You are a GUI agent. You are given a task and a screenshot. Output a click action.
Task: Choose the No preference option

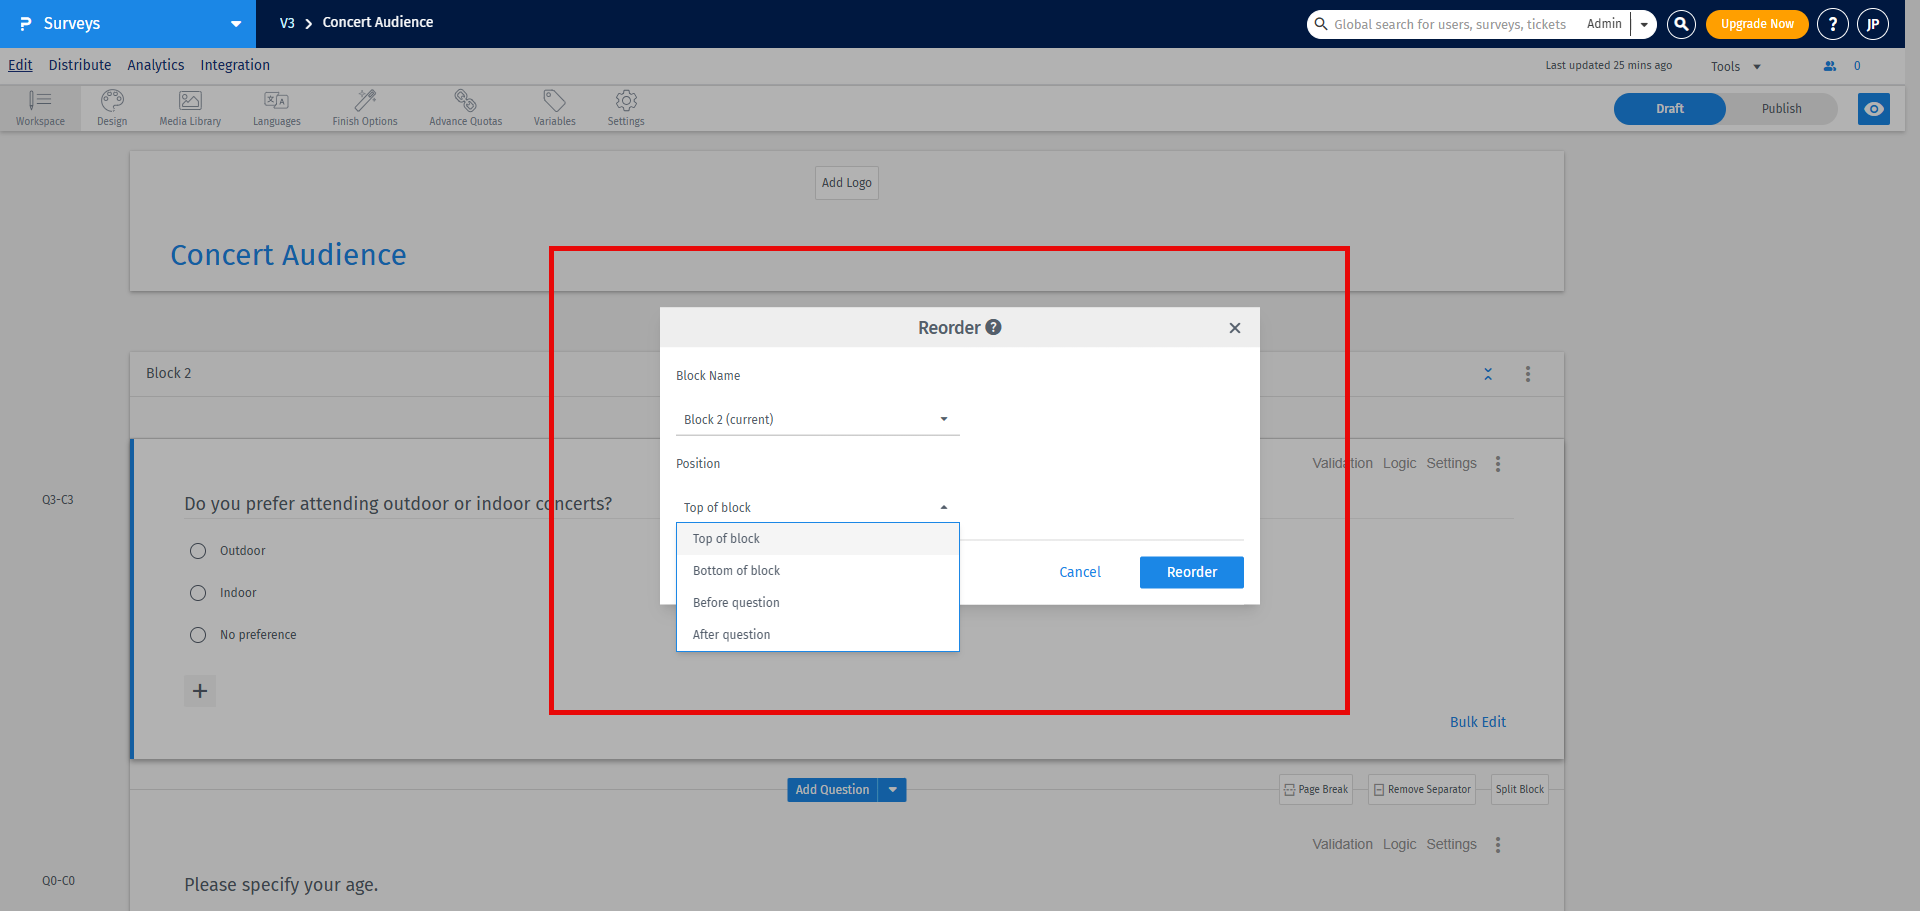coord(197,634)
